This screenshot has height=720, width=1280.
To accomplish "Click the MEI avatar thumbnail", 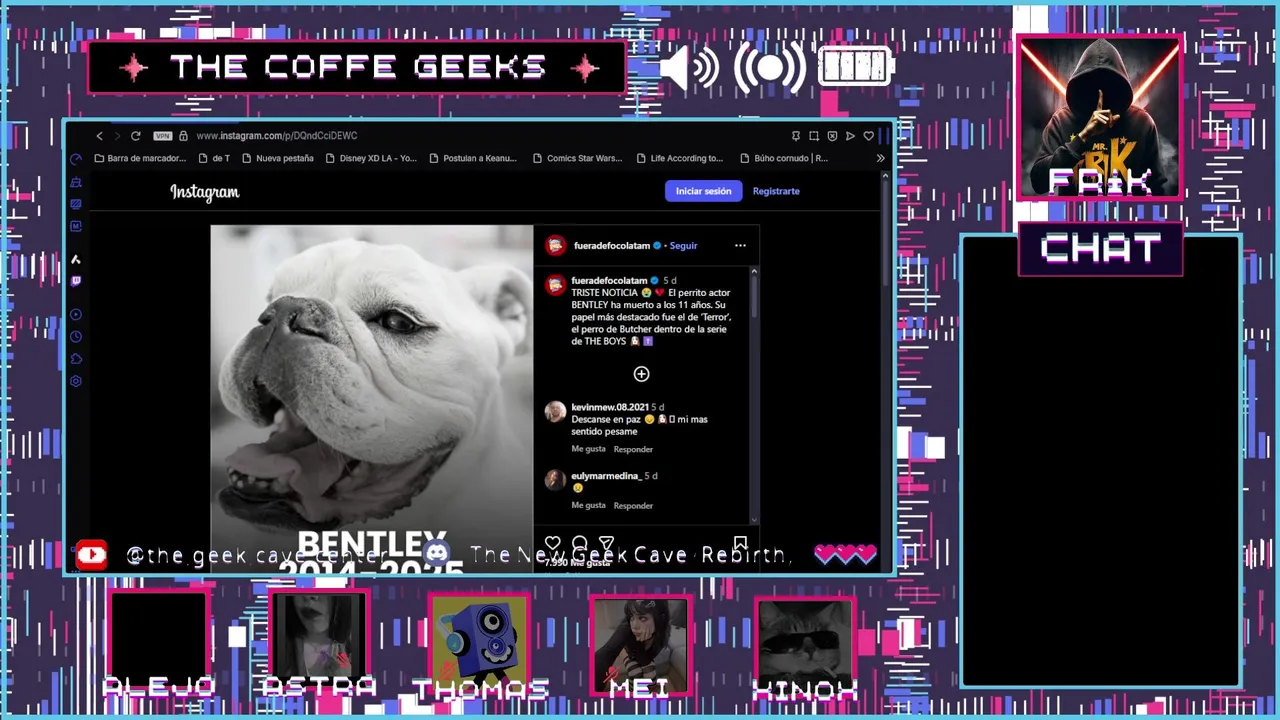I will (640, 645).
